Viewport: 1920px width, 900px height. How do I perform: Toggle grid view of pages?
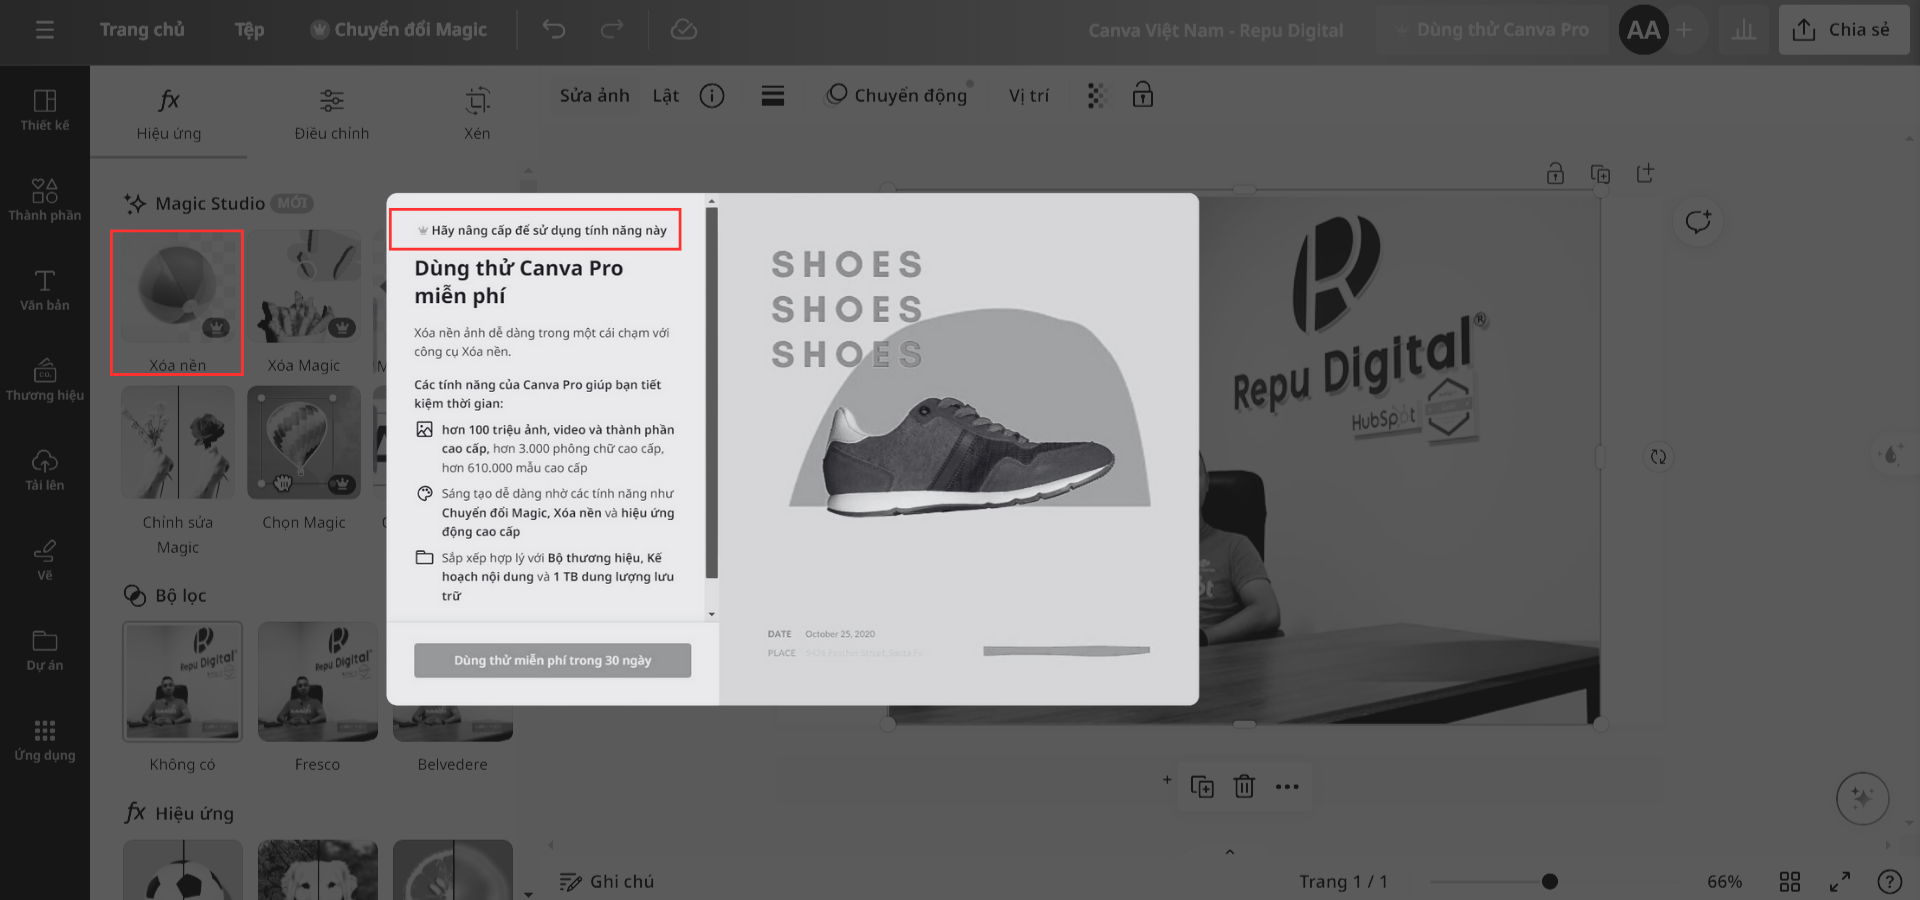[1790, 882]
